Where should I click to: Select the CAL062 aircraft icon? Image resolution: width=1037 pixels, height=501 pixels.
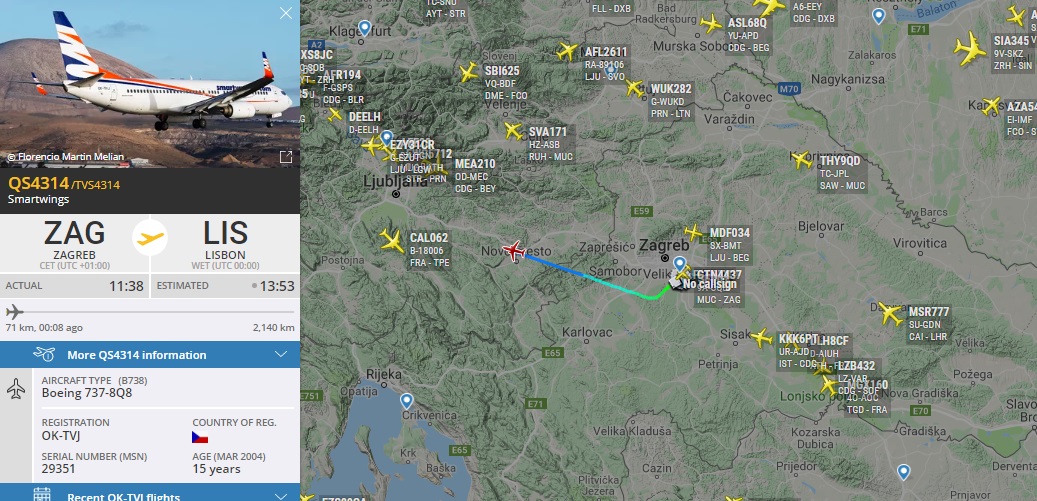392,241
